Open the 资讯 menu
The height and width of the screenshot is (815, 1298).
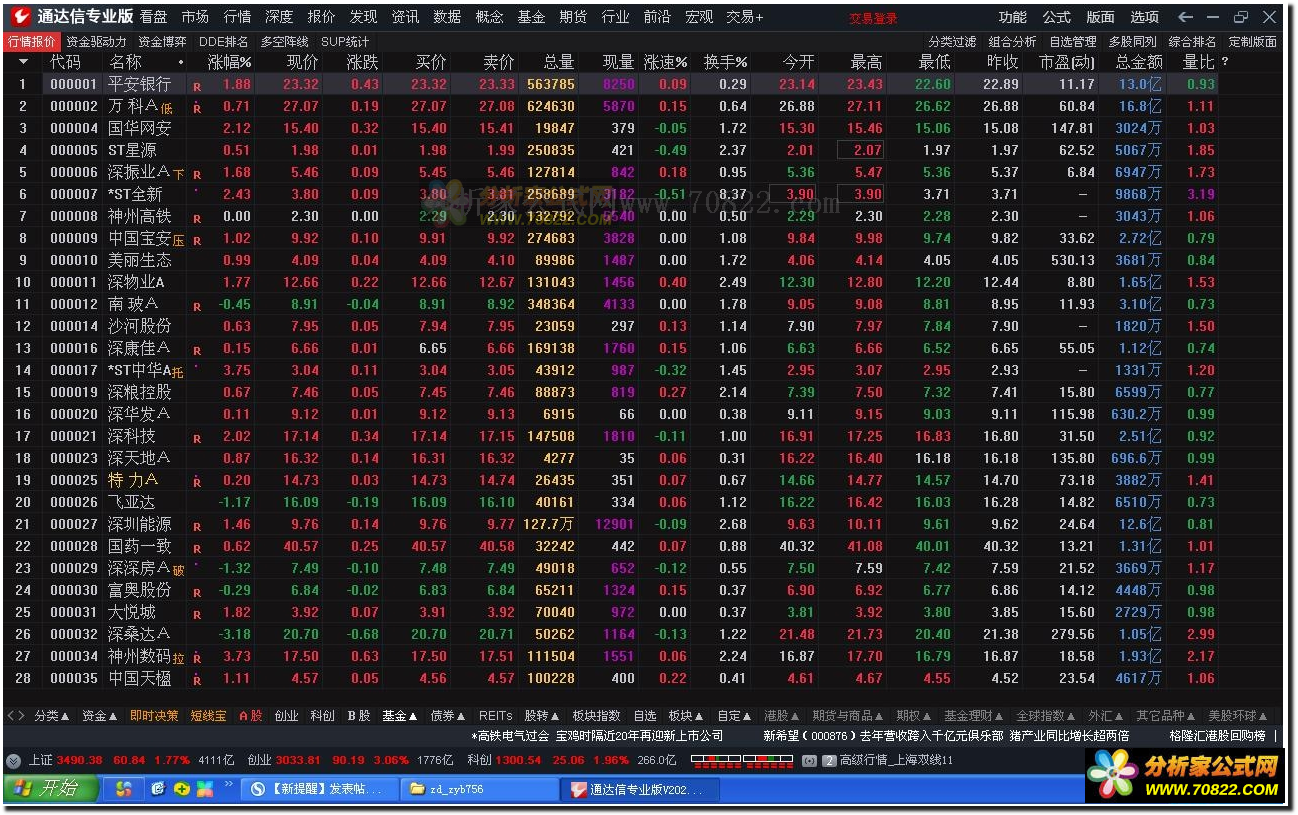[x=405, y=17]
